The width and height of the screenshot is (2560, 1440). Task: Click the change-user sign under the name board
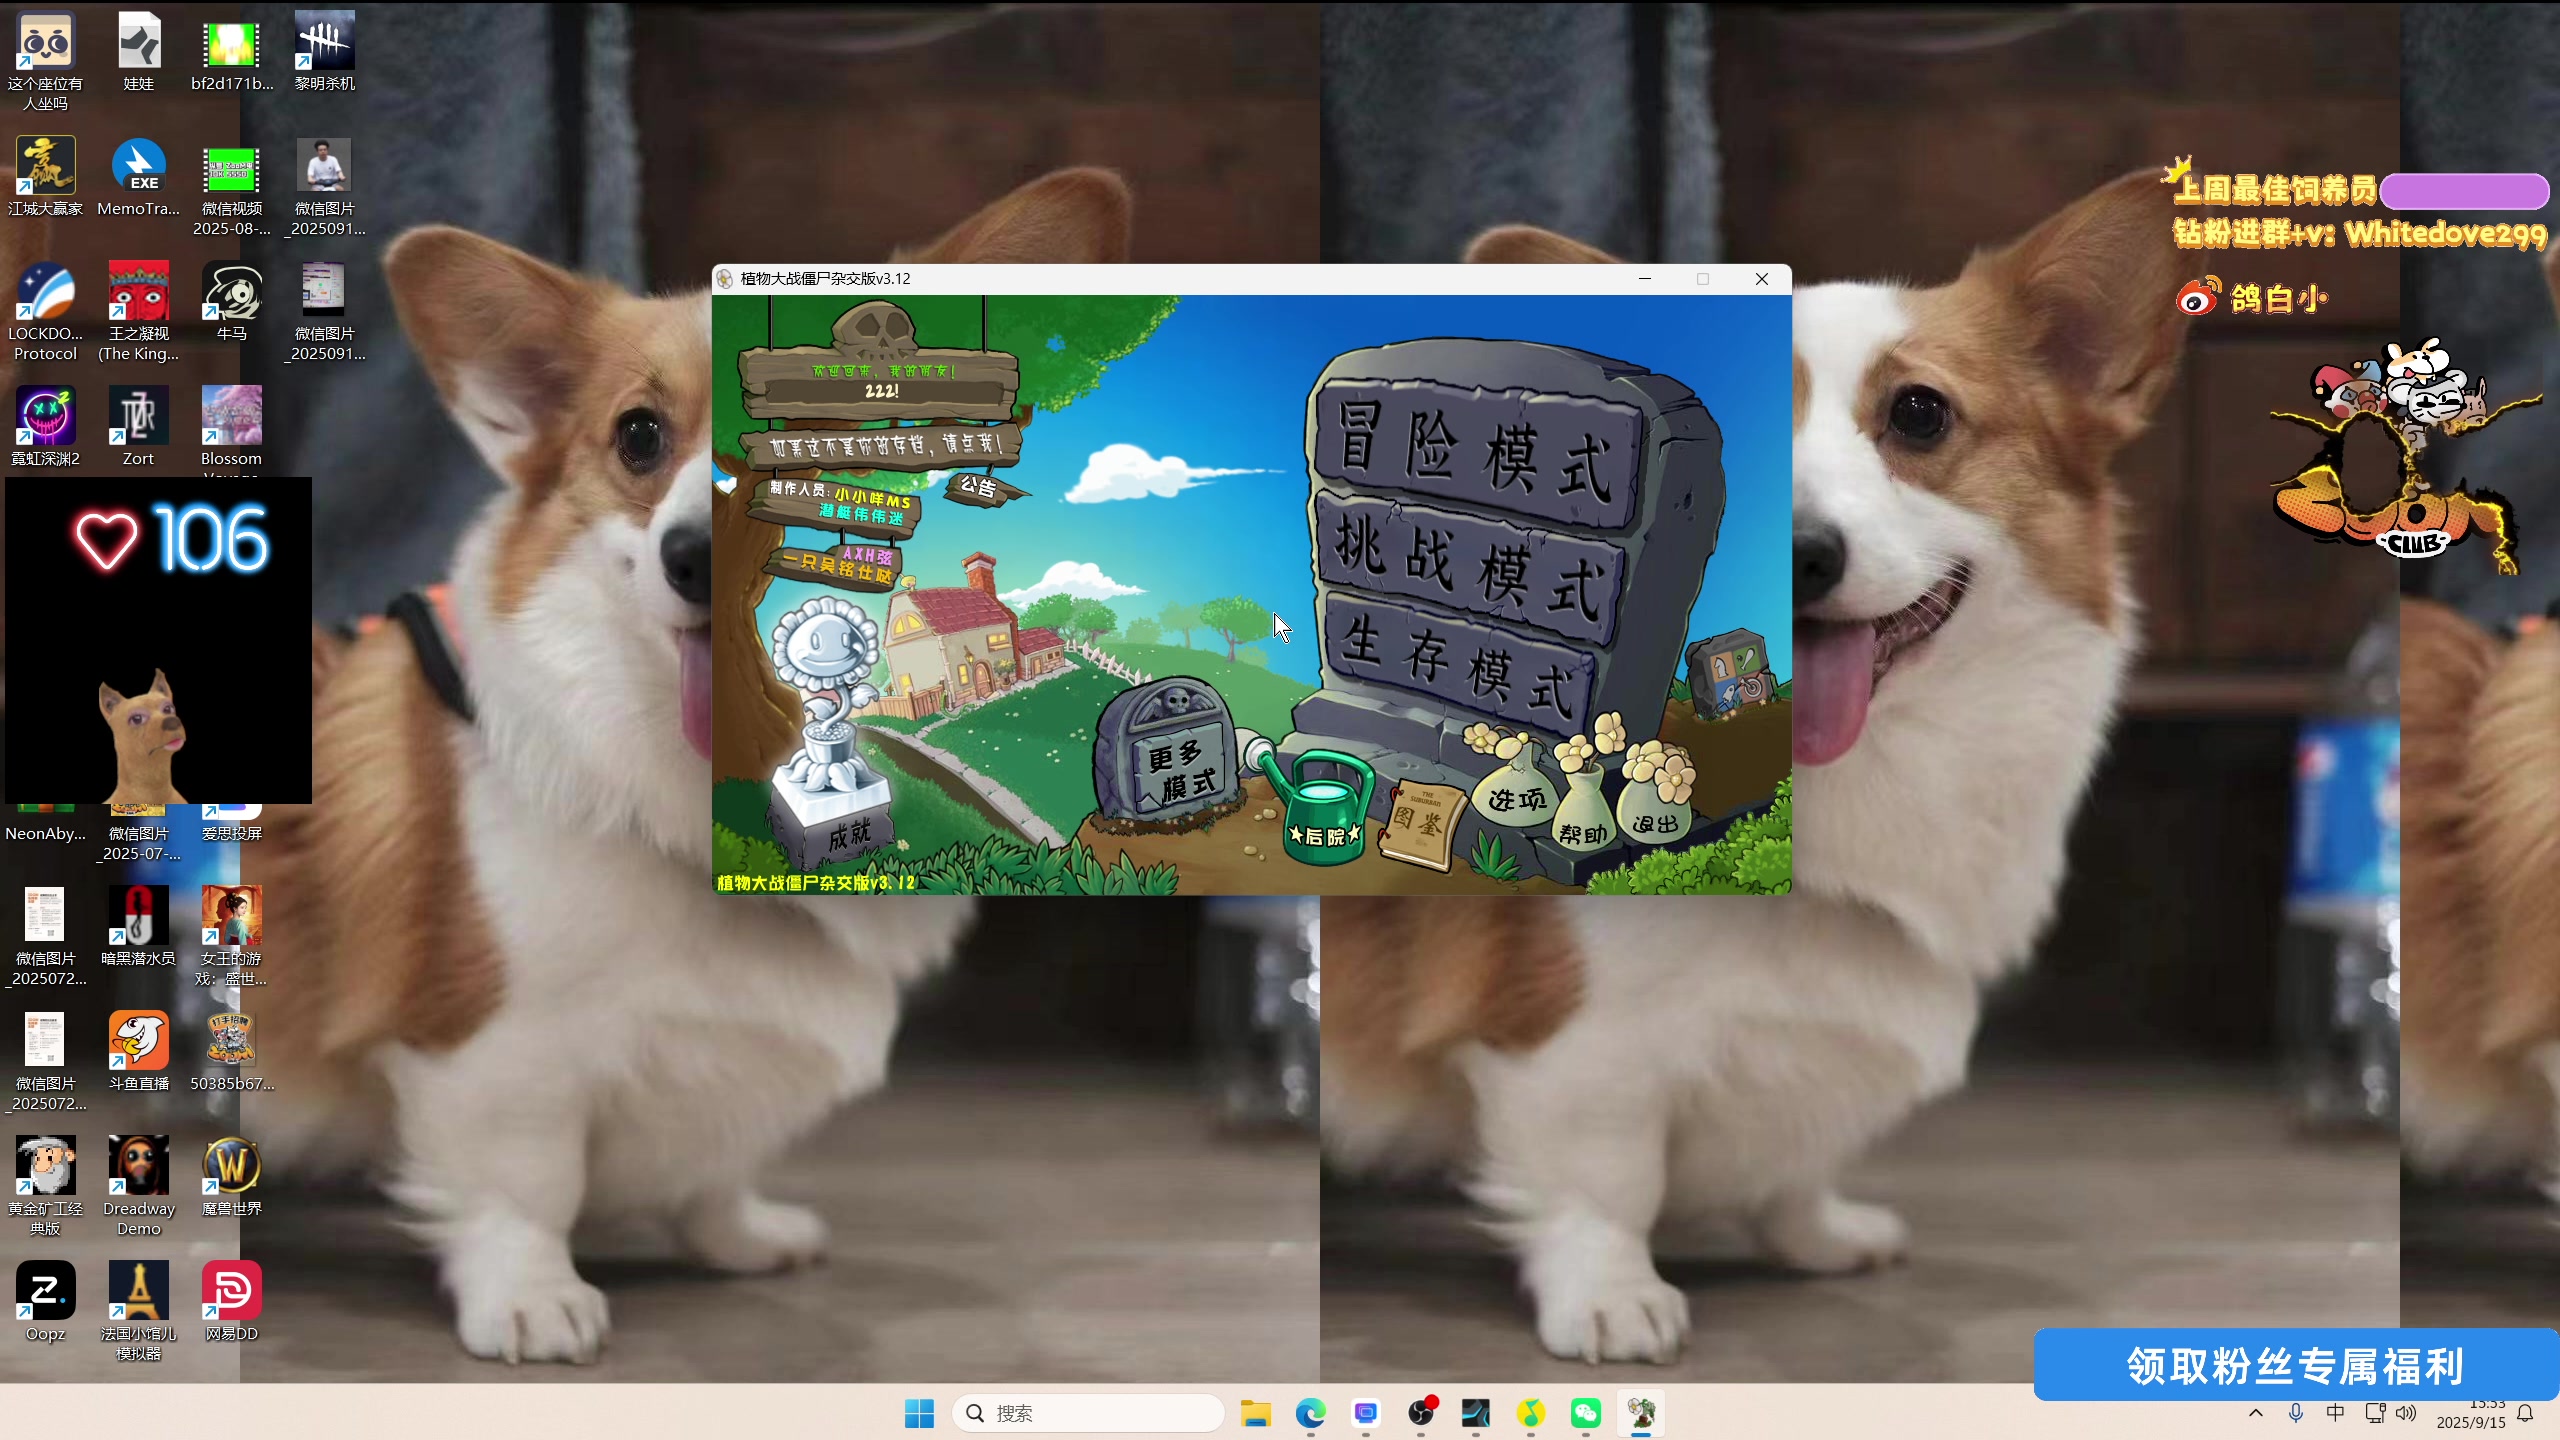(881, 445)
